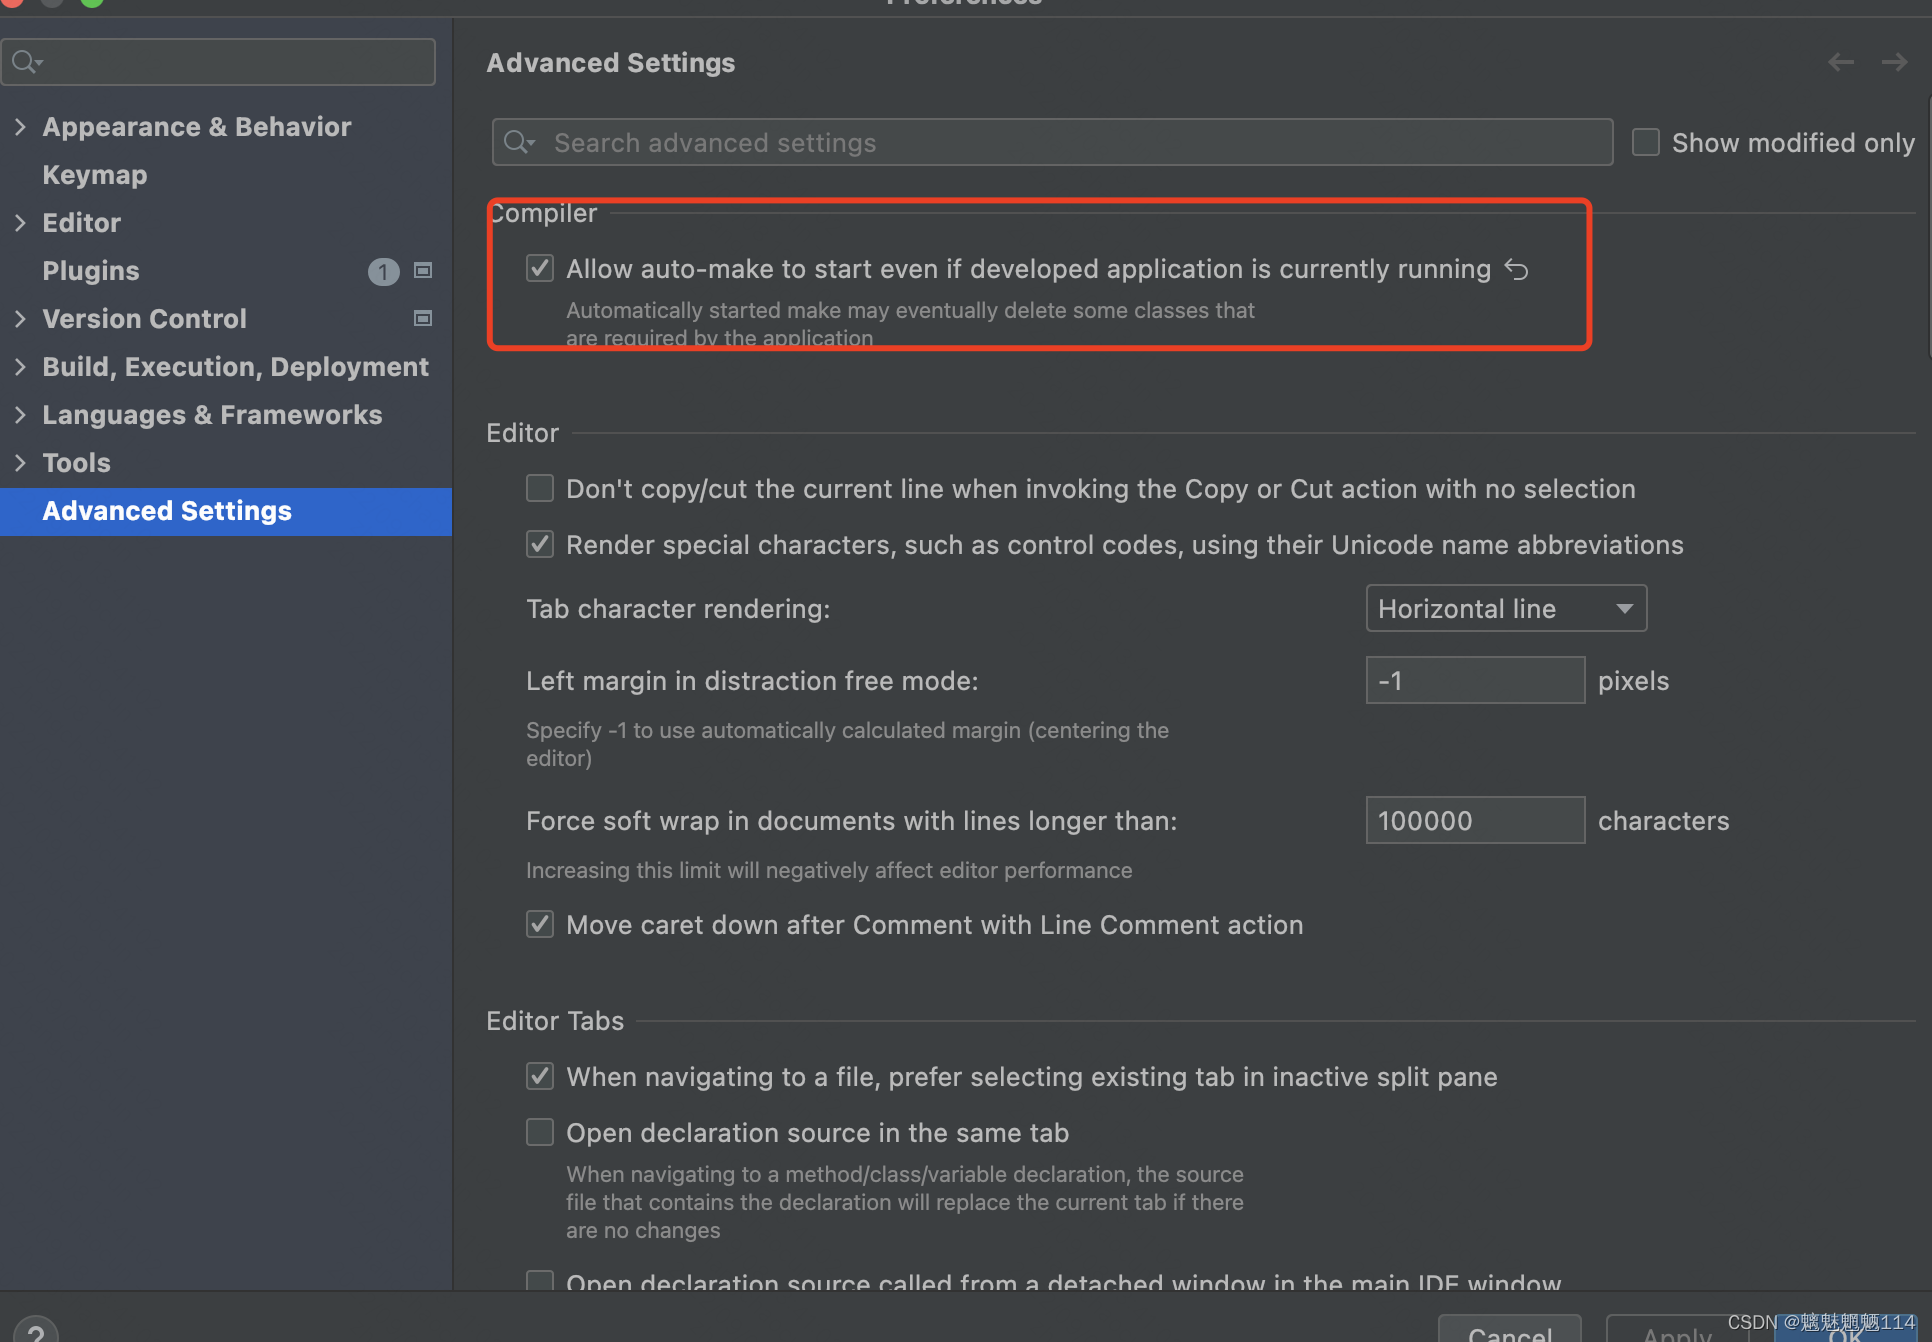Uncheck Render special characters option

pos(539,544)
